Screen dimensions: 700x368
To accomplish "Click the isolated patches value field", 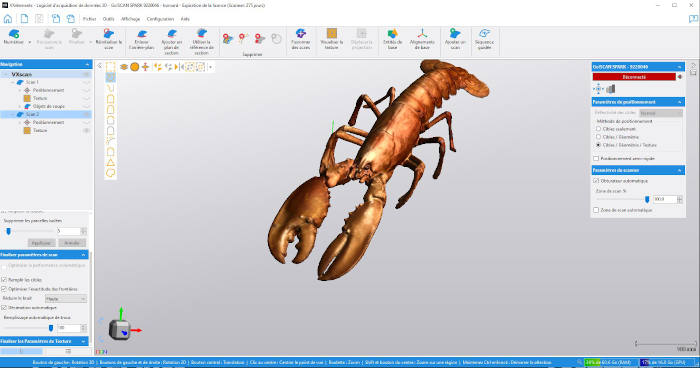I will click(x=68, y=231).
